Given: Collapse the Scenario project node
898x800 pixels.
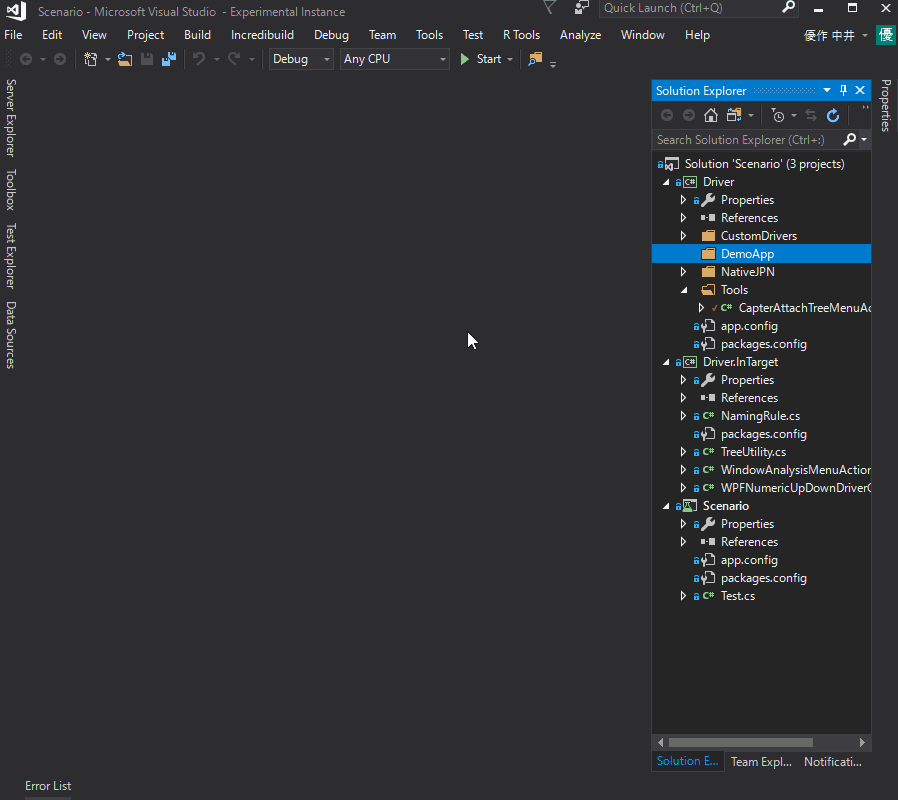Looking at the screenshot, I should pos(666,506).
